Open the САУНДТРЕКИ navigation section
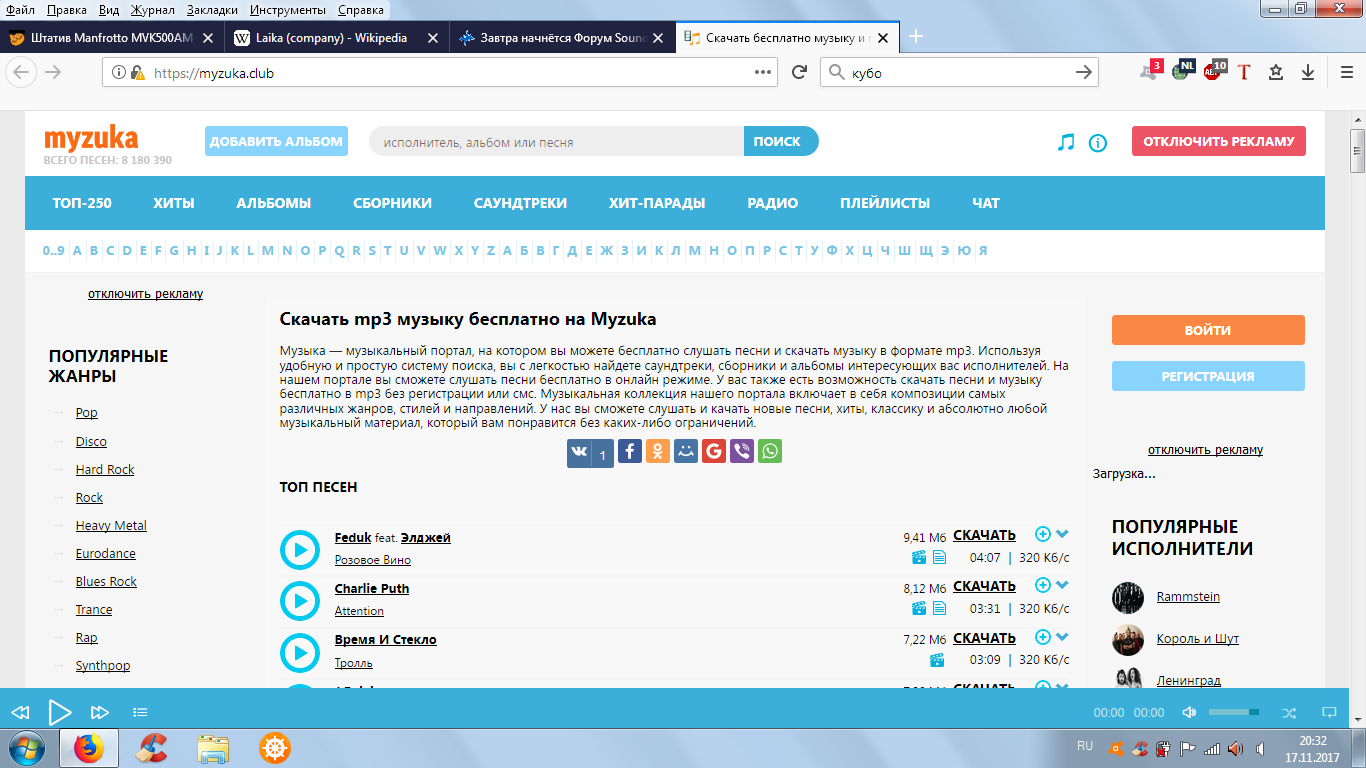Image resolution: width=1366 pixels, height=768 pixels. (x=520, y=203)
